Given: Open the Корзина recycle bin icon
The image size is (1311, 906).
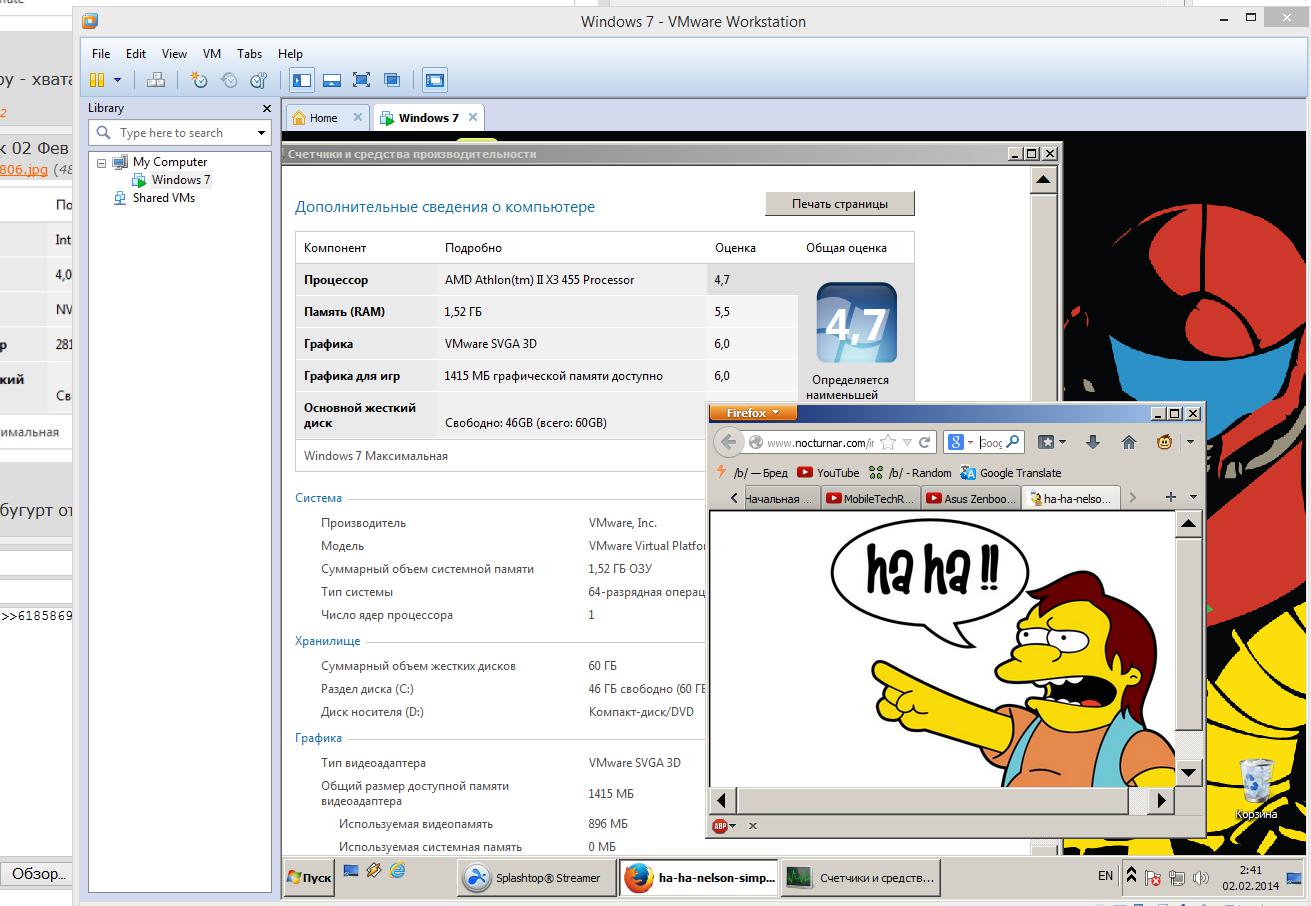Looking at the screenshot, I should pos(1256,789).
